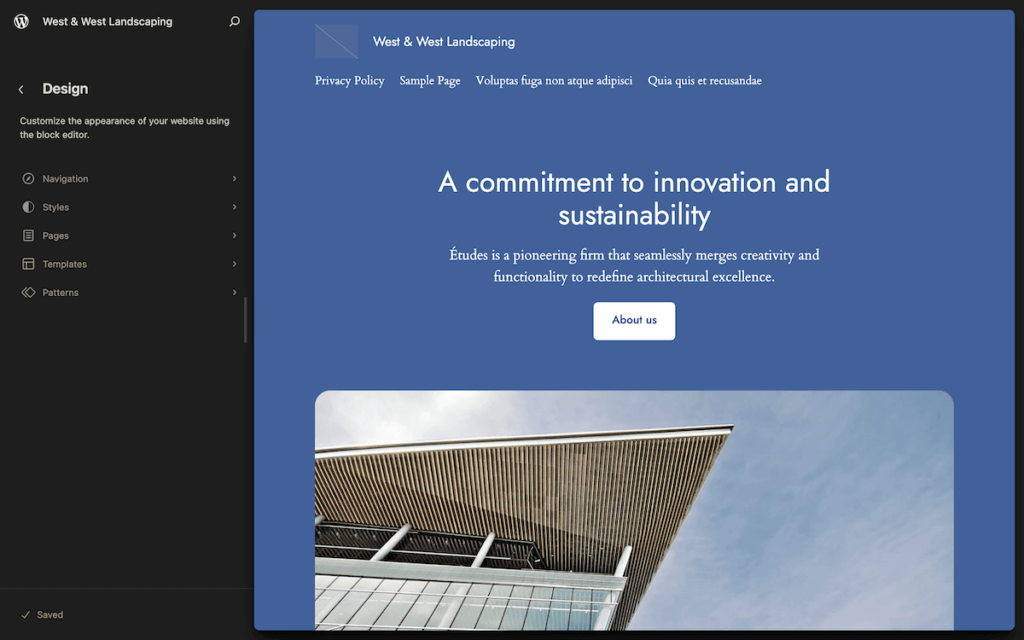Expand the Styles section chevron

click(234, 207)
